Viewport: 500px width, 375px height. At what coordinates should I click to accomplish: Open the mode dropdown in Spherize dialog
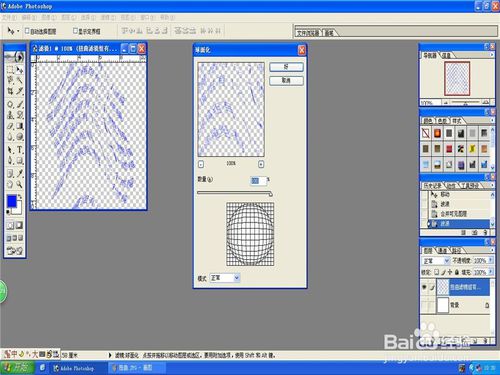[x=225, y=278]
